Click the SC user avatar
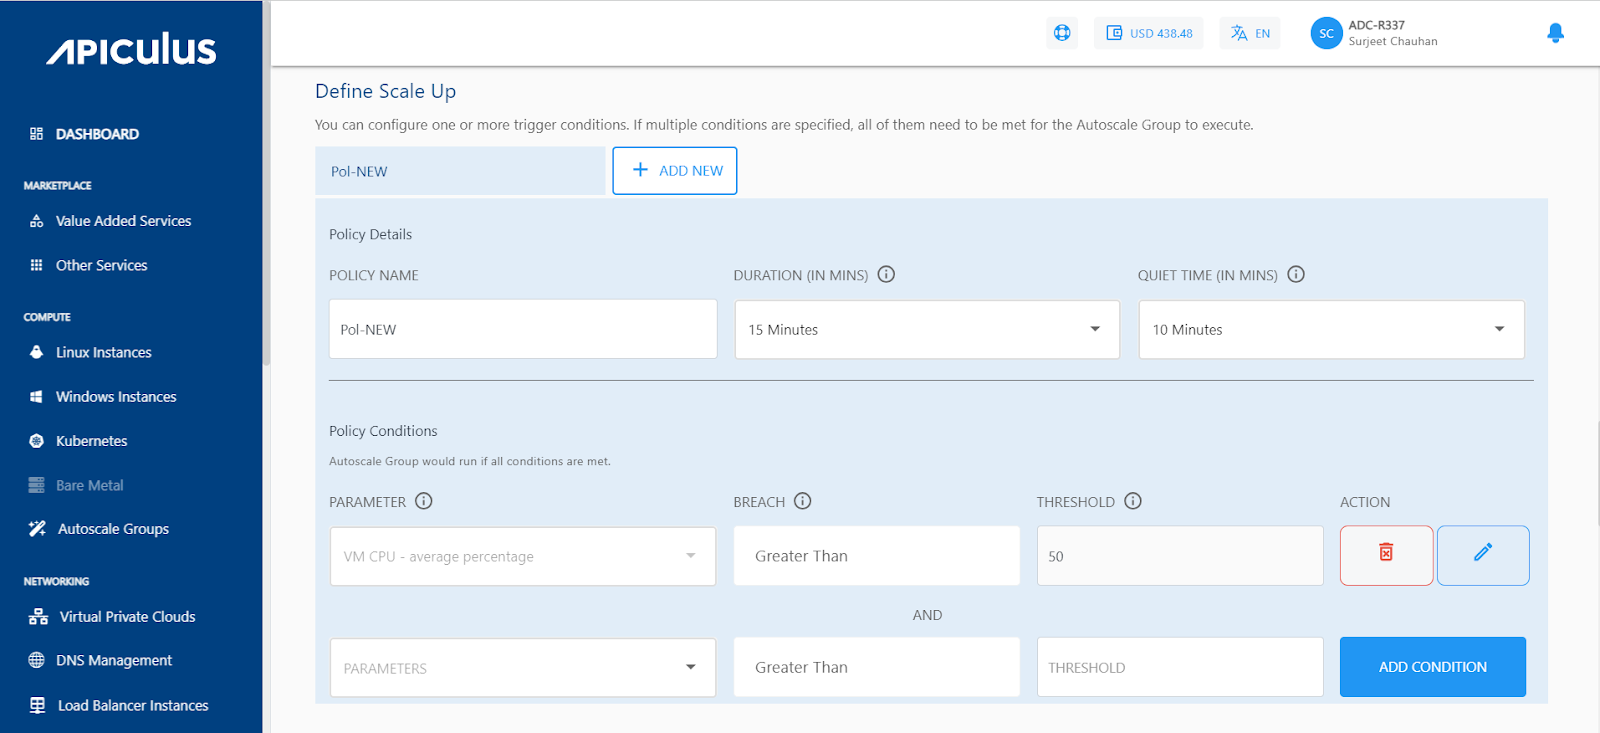The width and height of the screenshot is (1600, 733). coord(1326,33)
